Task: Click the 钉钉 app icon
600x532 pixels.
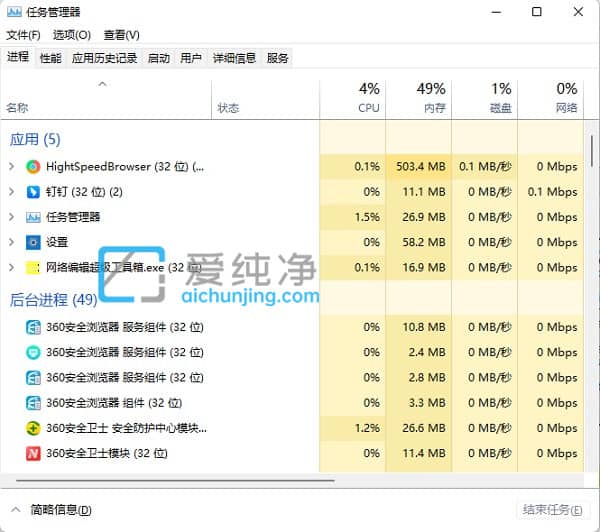Action: (33, 192)
